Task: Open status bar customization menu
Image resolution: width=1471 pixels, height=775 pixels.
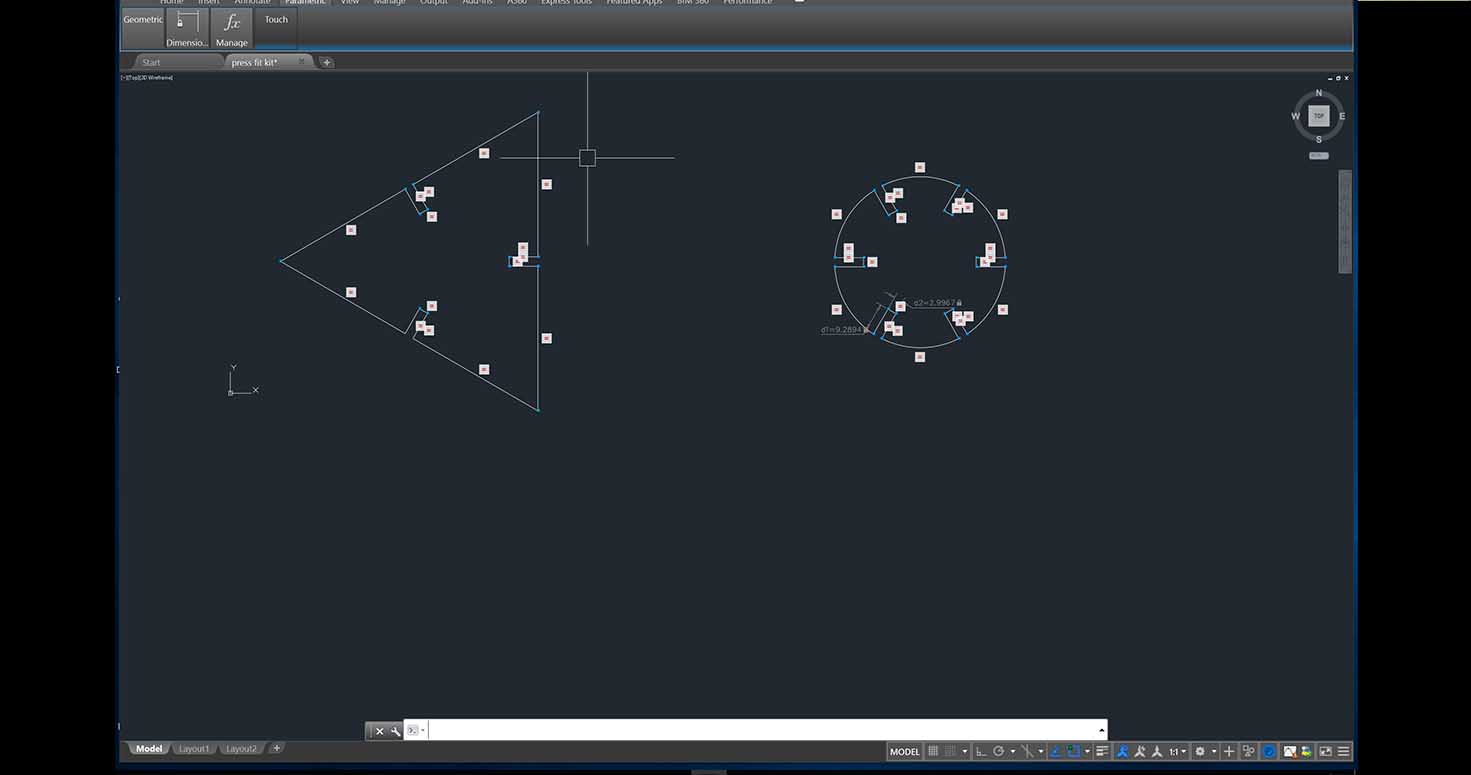Action: tap(1343, 751)
